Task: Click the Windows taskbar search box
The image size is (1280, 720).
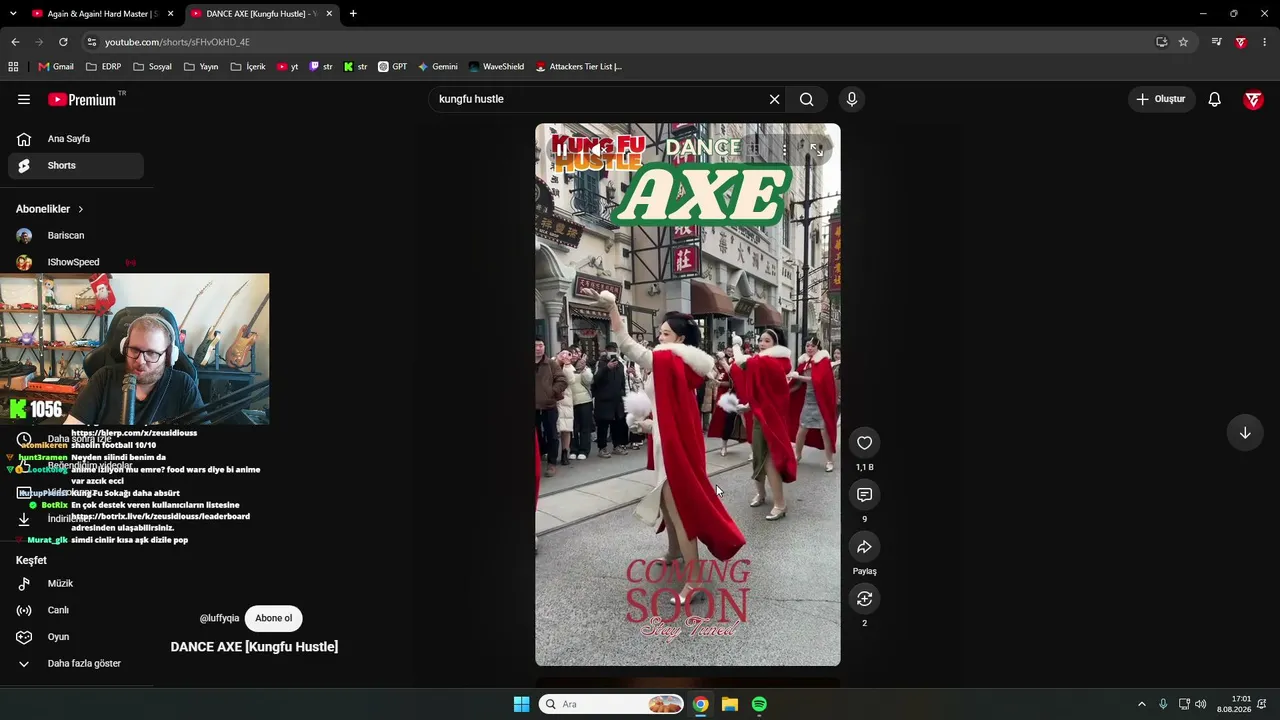Action: coord(611,704)
